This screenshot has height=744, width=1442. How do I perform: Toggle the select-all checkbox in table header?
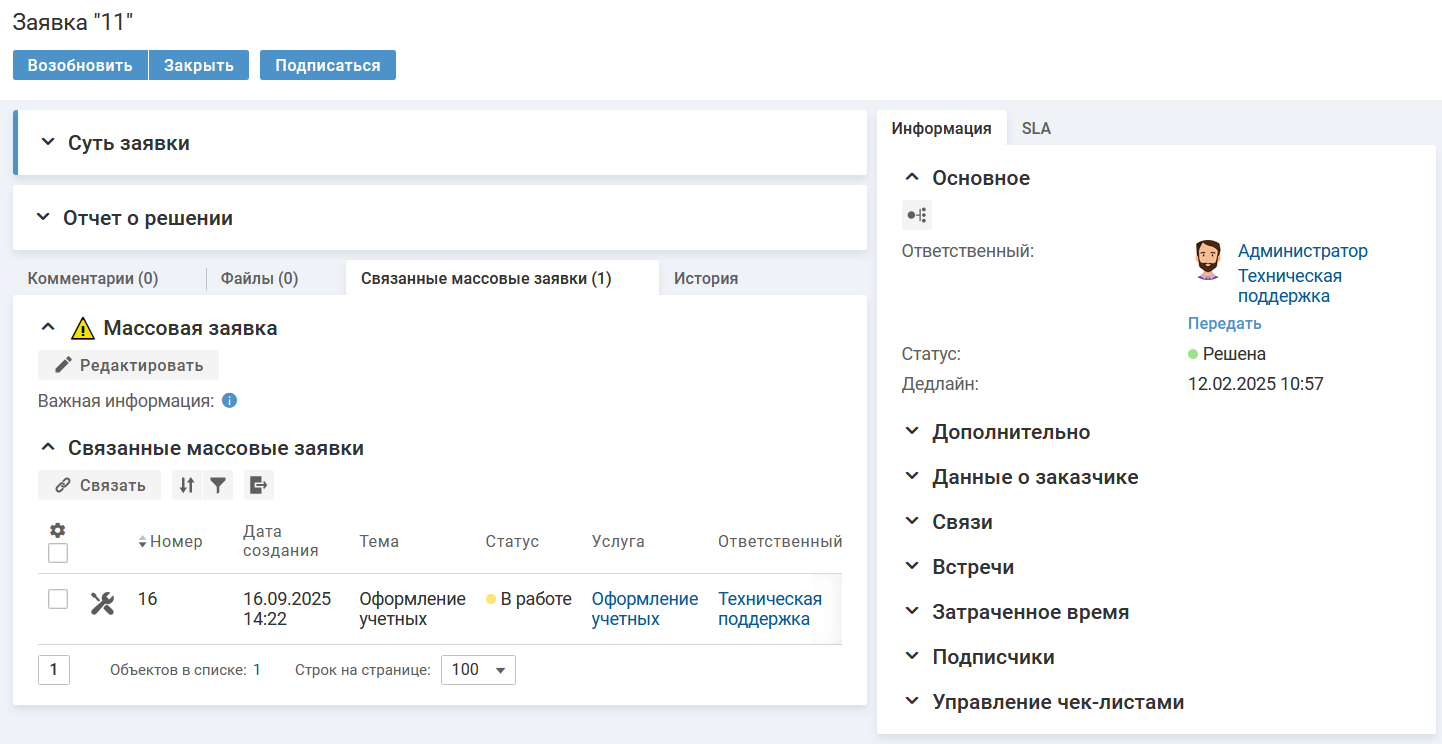58,553
